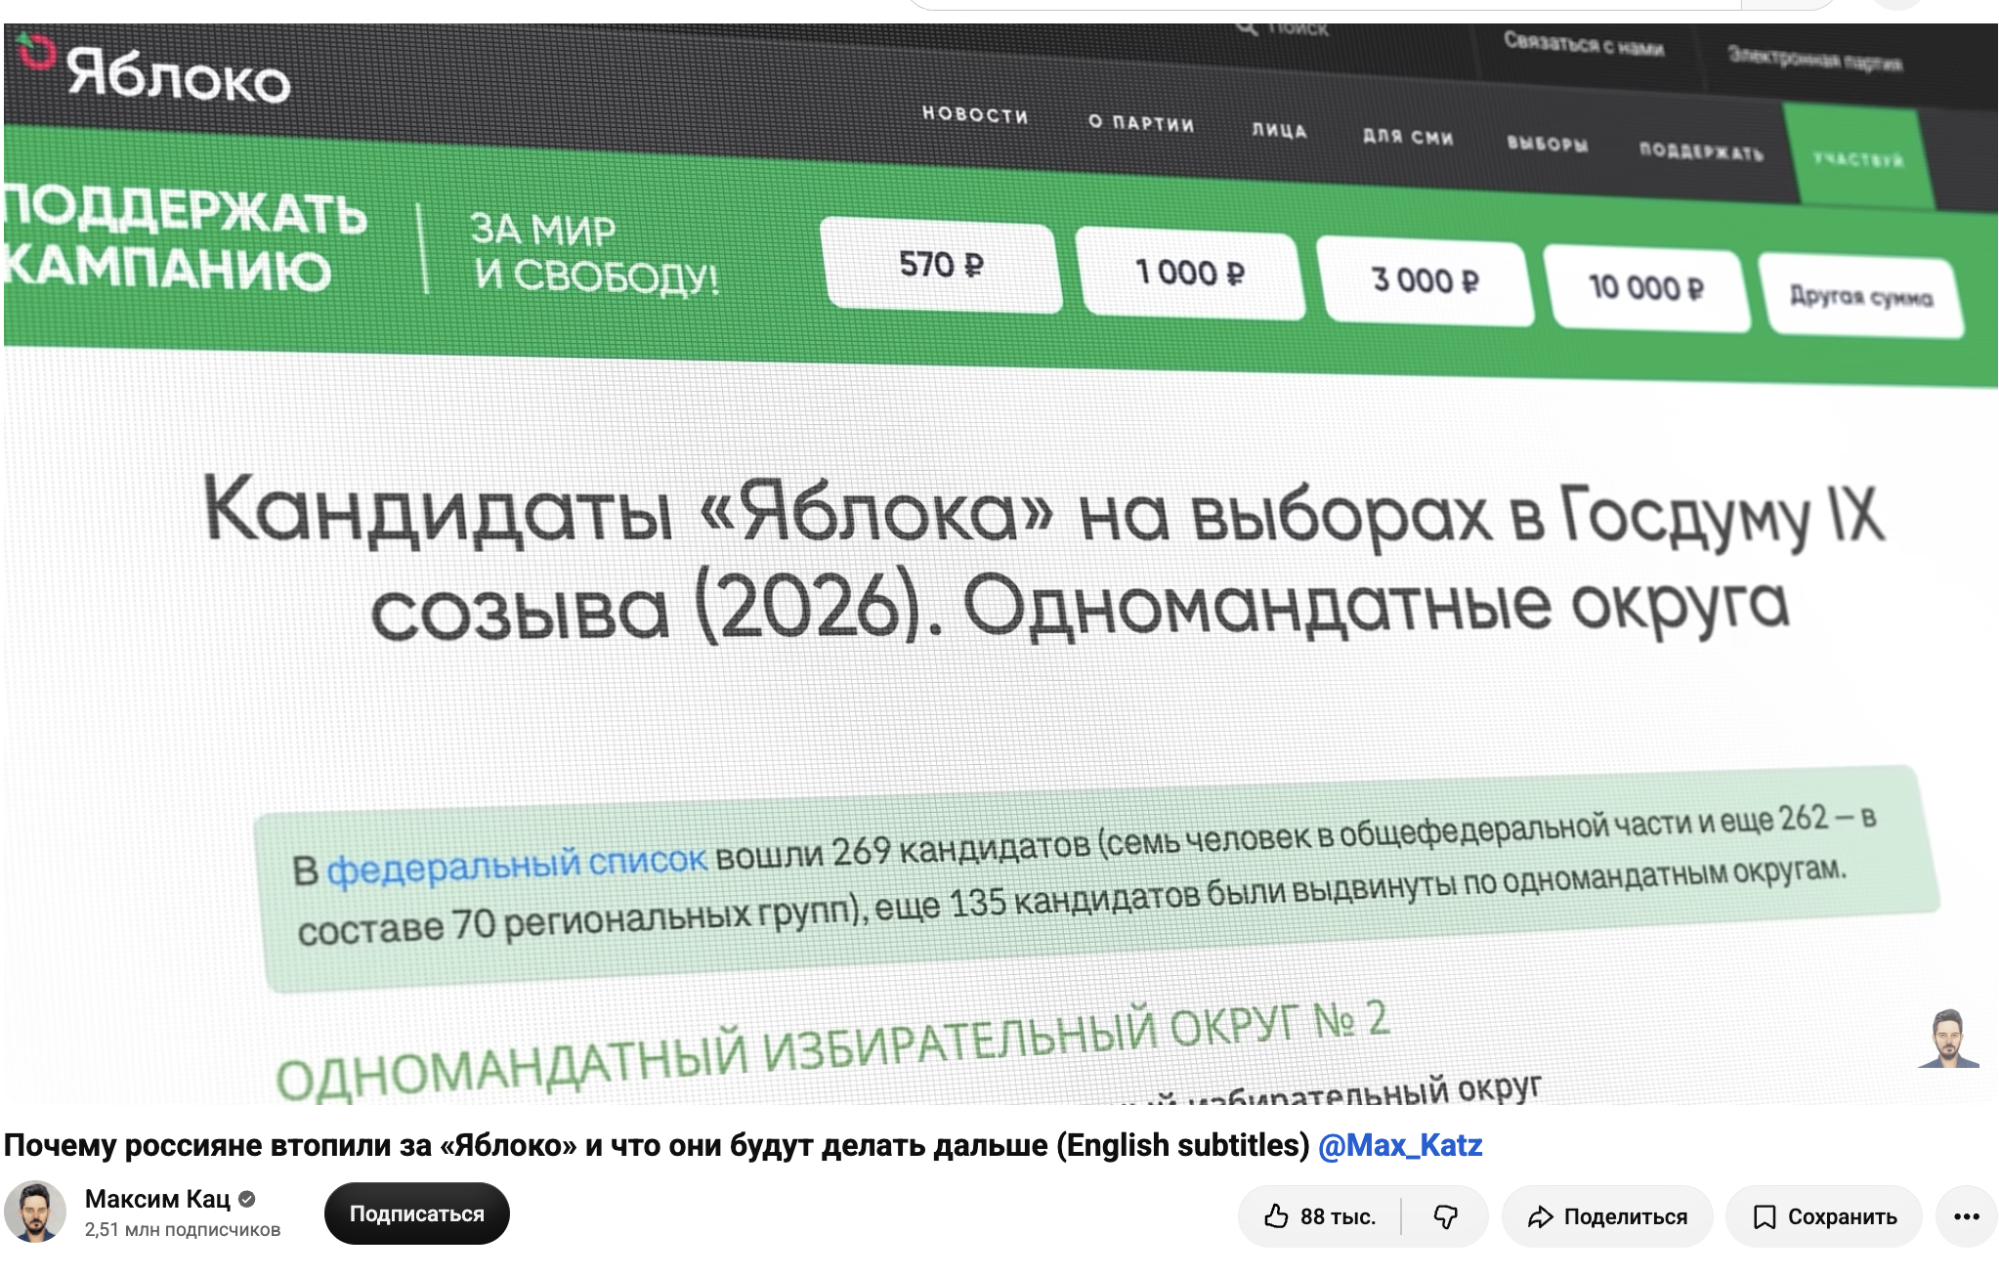
Task: Open Максим Кац channel avatar
Action: point(35,1212)
